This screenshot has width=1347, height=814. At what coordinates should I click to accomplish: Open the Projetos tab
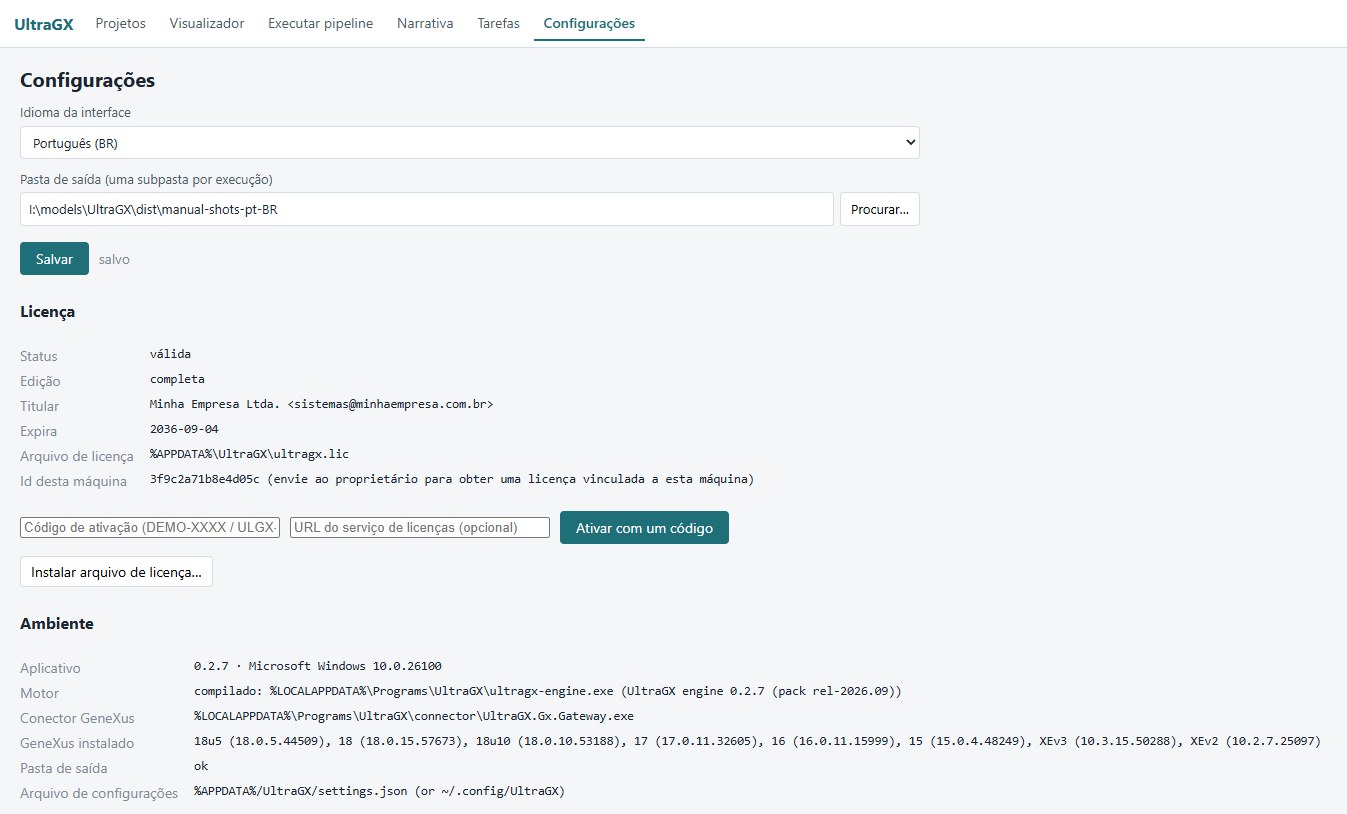pyautogui.click(x=120, y=23)
